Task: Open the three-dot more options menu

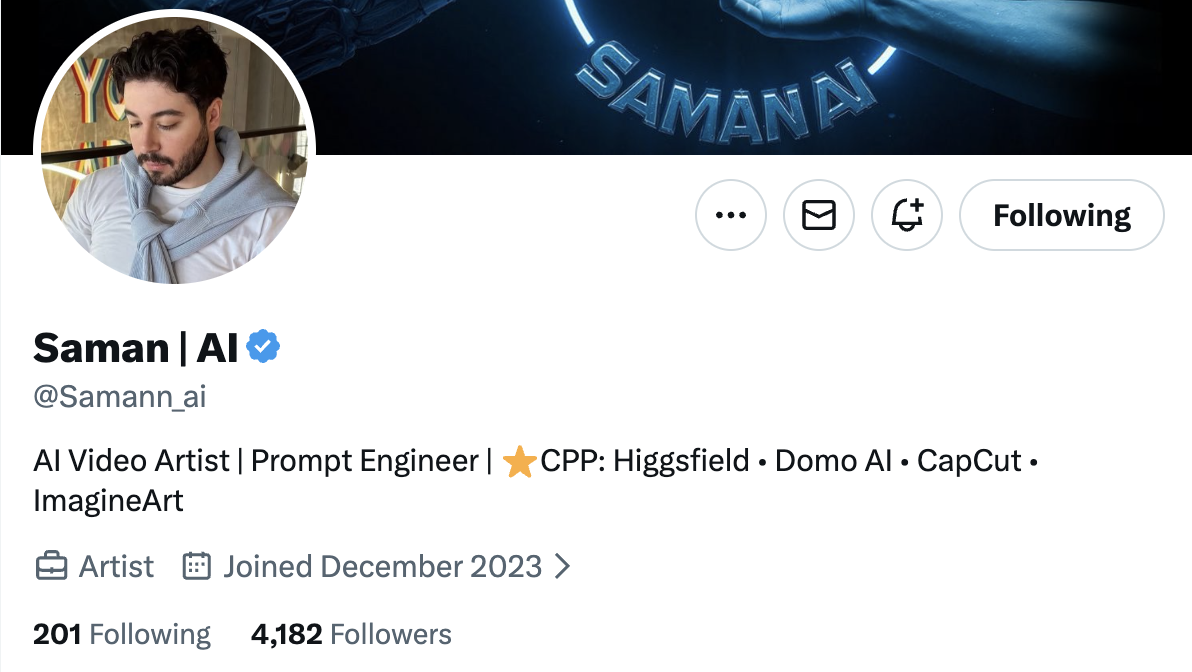Action: pos(731,215)
